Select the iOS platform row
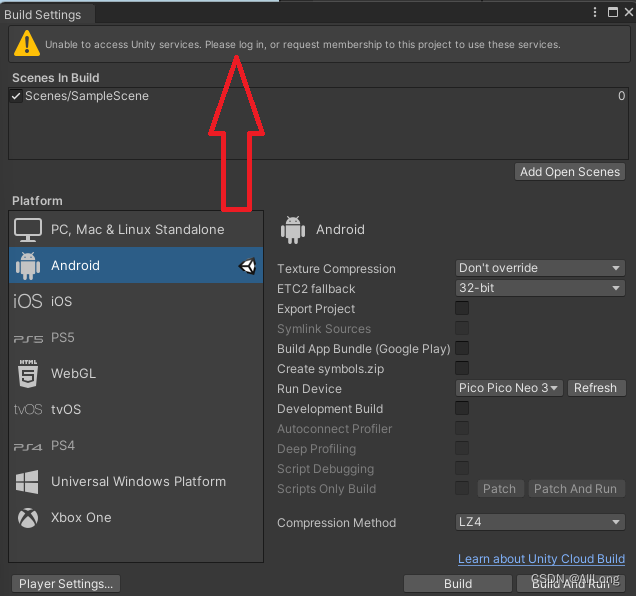This screenshot has width=636, height=596. [x=136, y=301]
